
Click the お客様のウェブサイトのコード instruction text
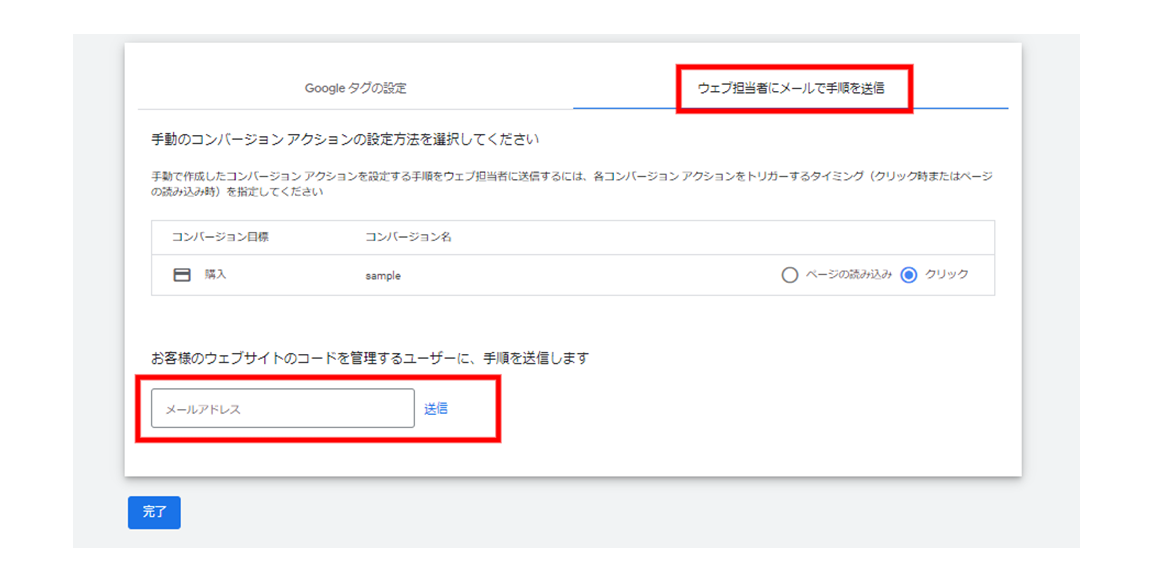click(x=370, y=357)
